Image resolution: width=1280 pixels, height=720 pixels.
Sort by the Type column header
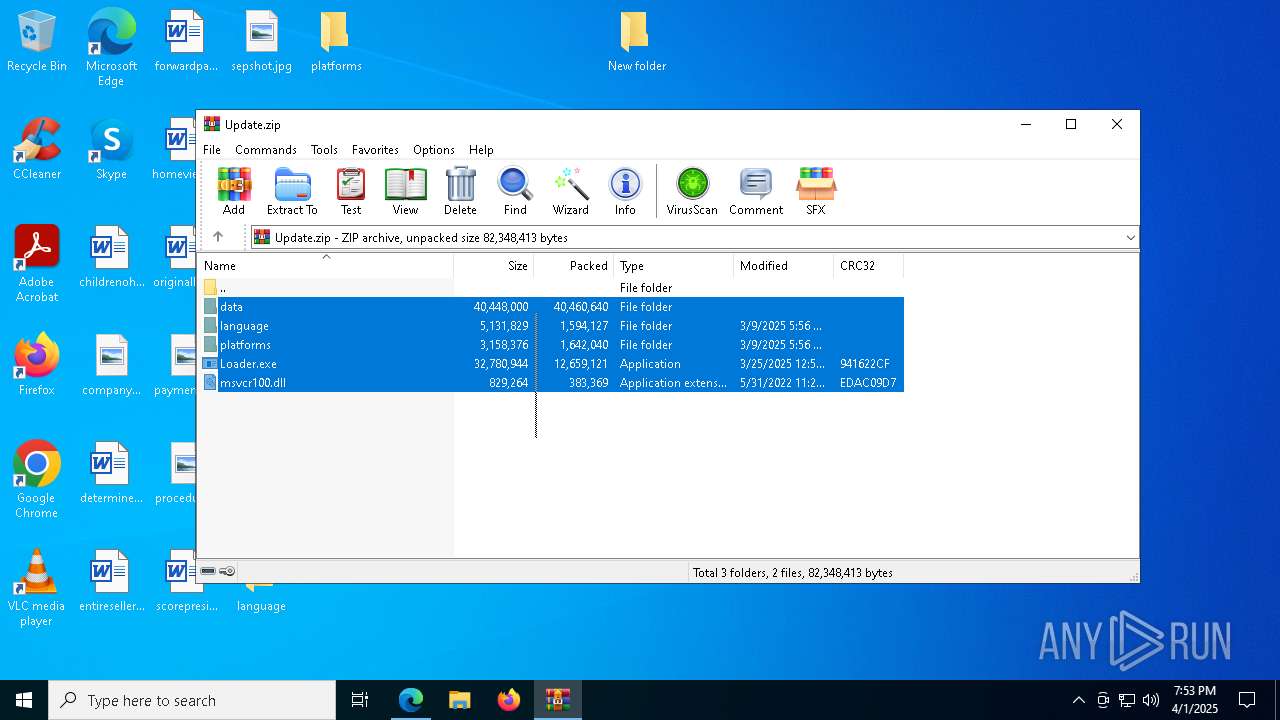674,266
